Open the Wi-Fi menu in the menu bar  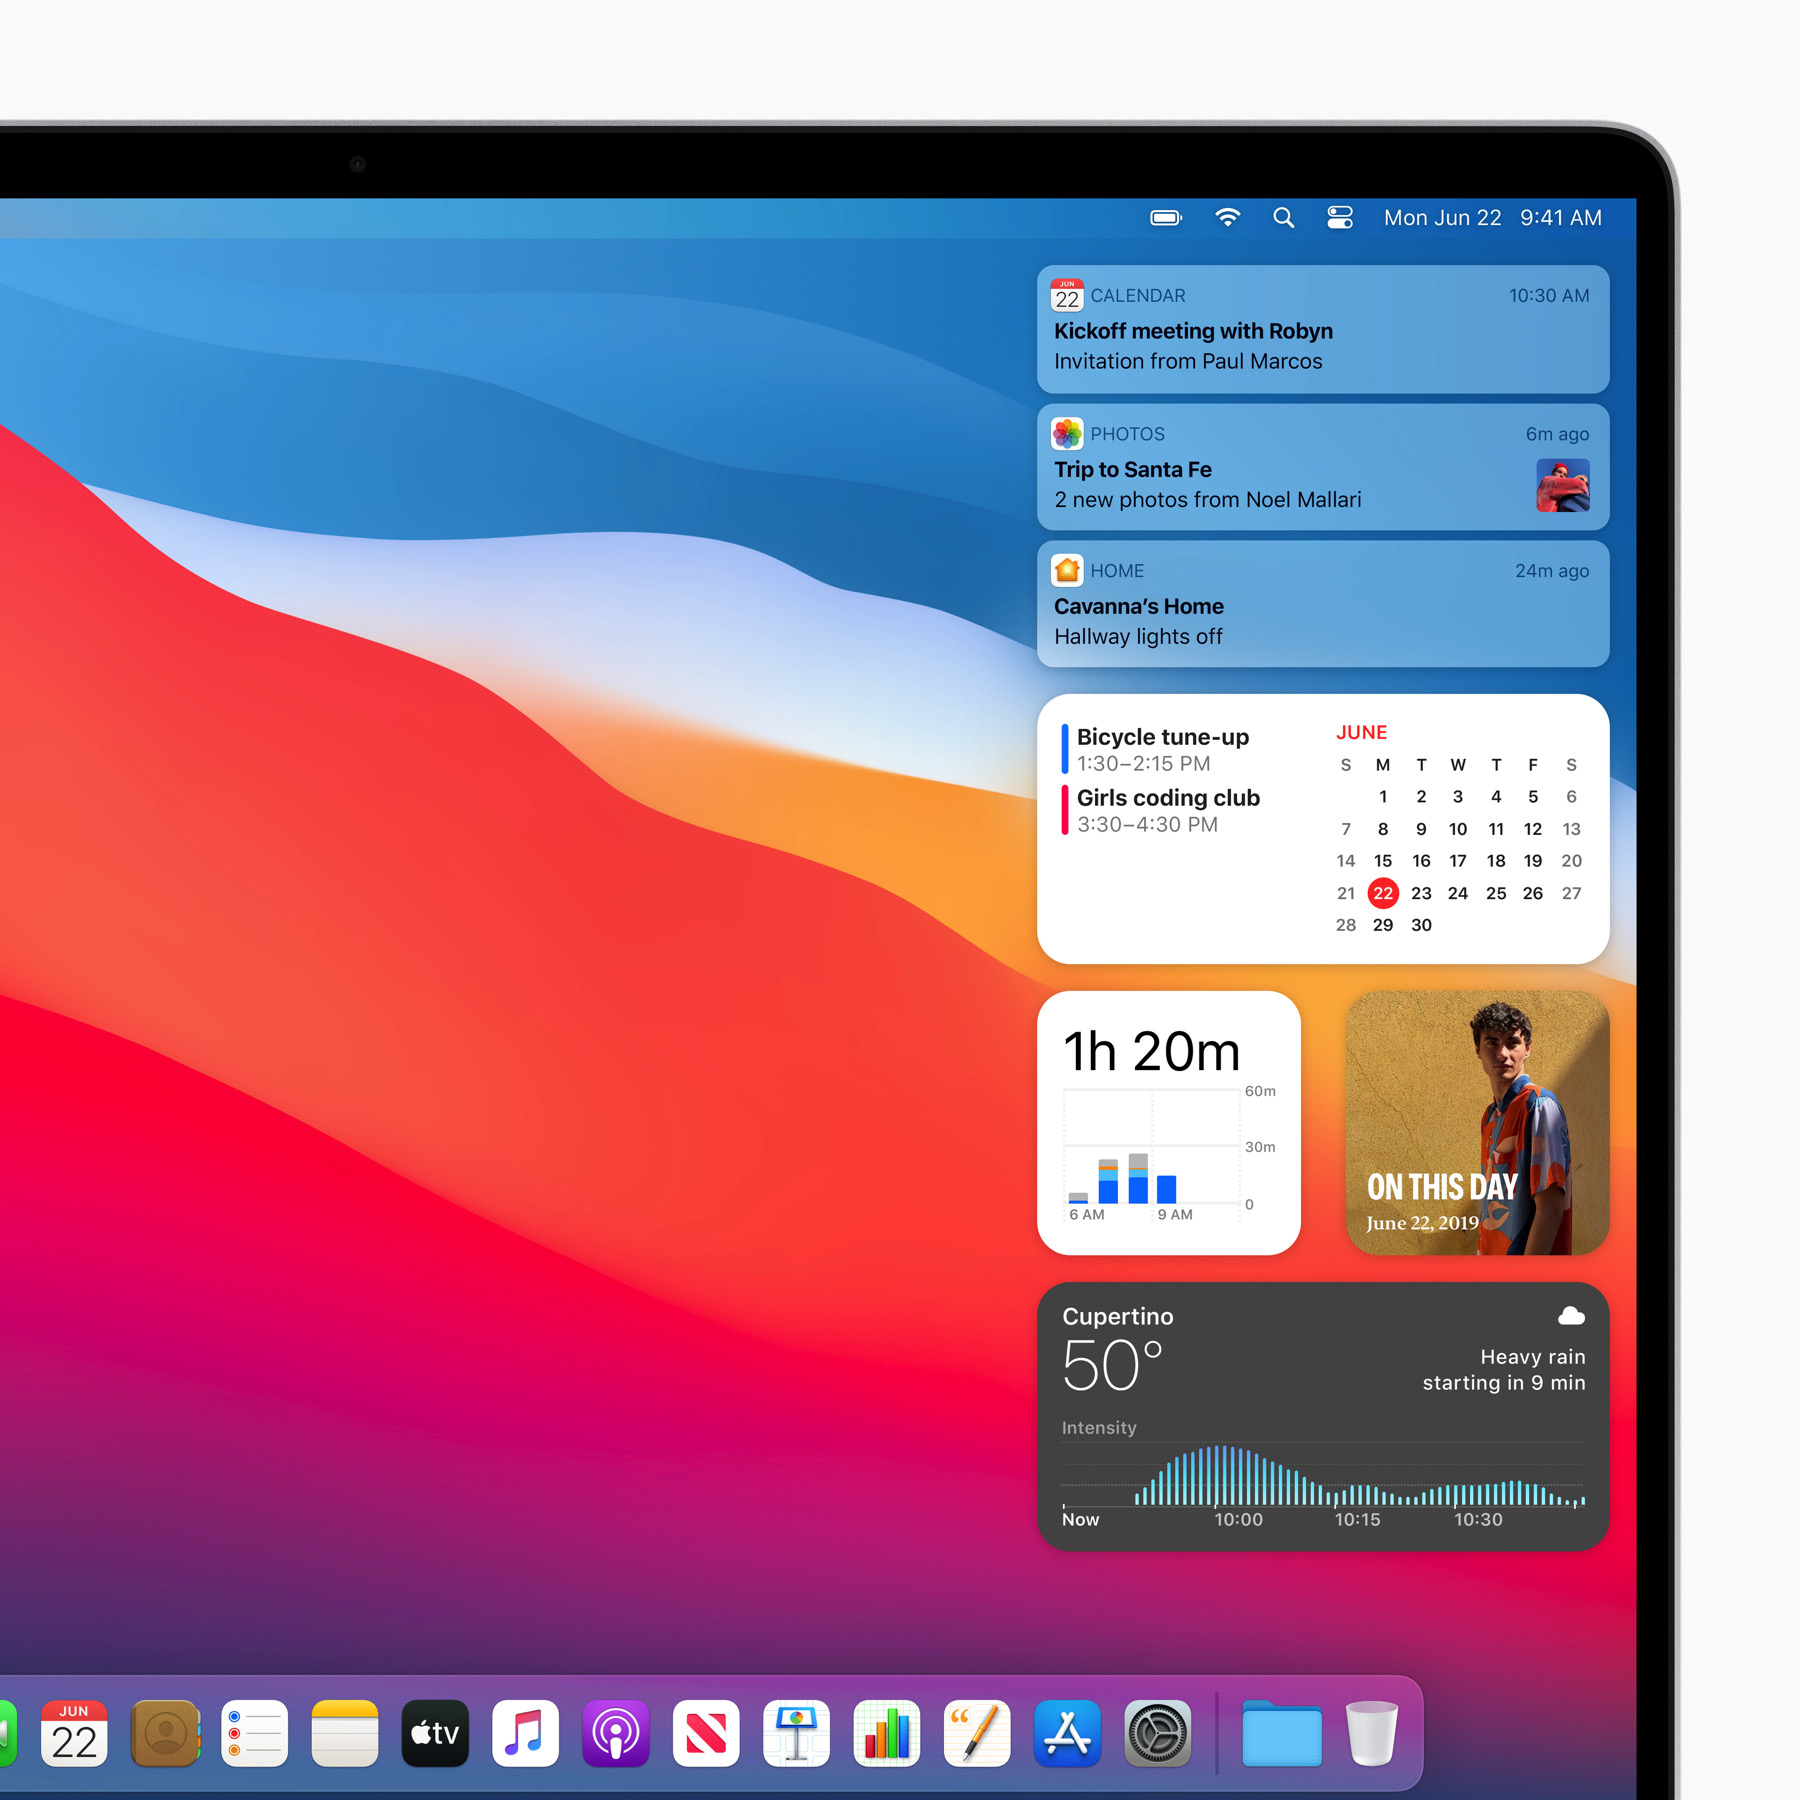point(1228,218)
